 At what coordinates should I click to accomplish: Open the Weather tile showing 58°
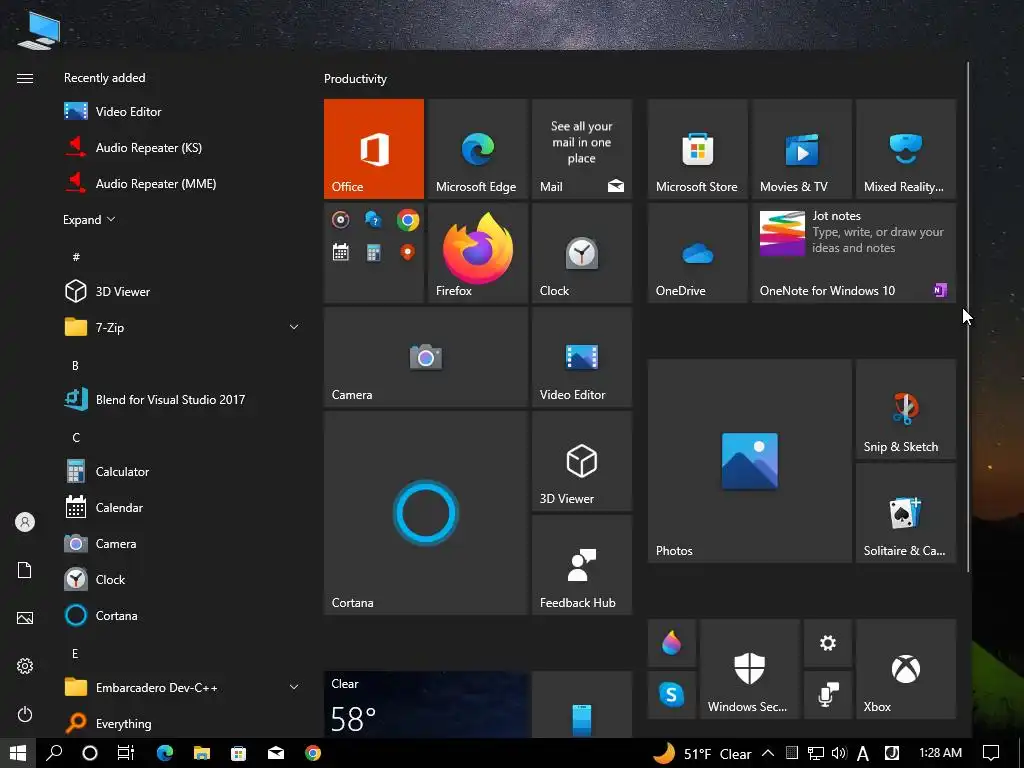426,705
